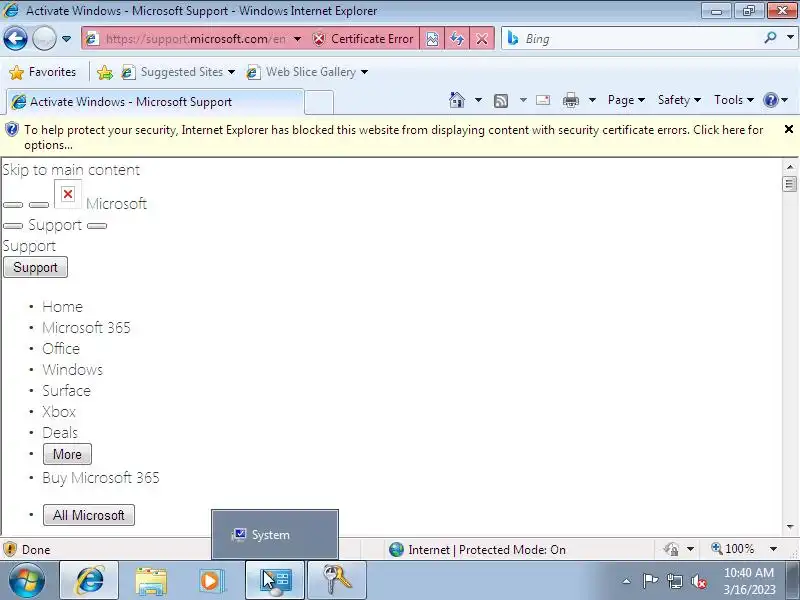Screen dimensions: 800x600
Task: Click the More button
Action: tap(67, 454)
